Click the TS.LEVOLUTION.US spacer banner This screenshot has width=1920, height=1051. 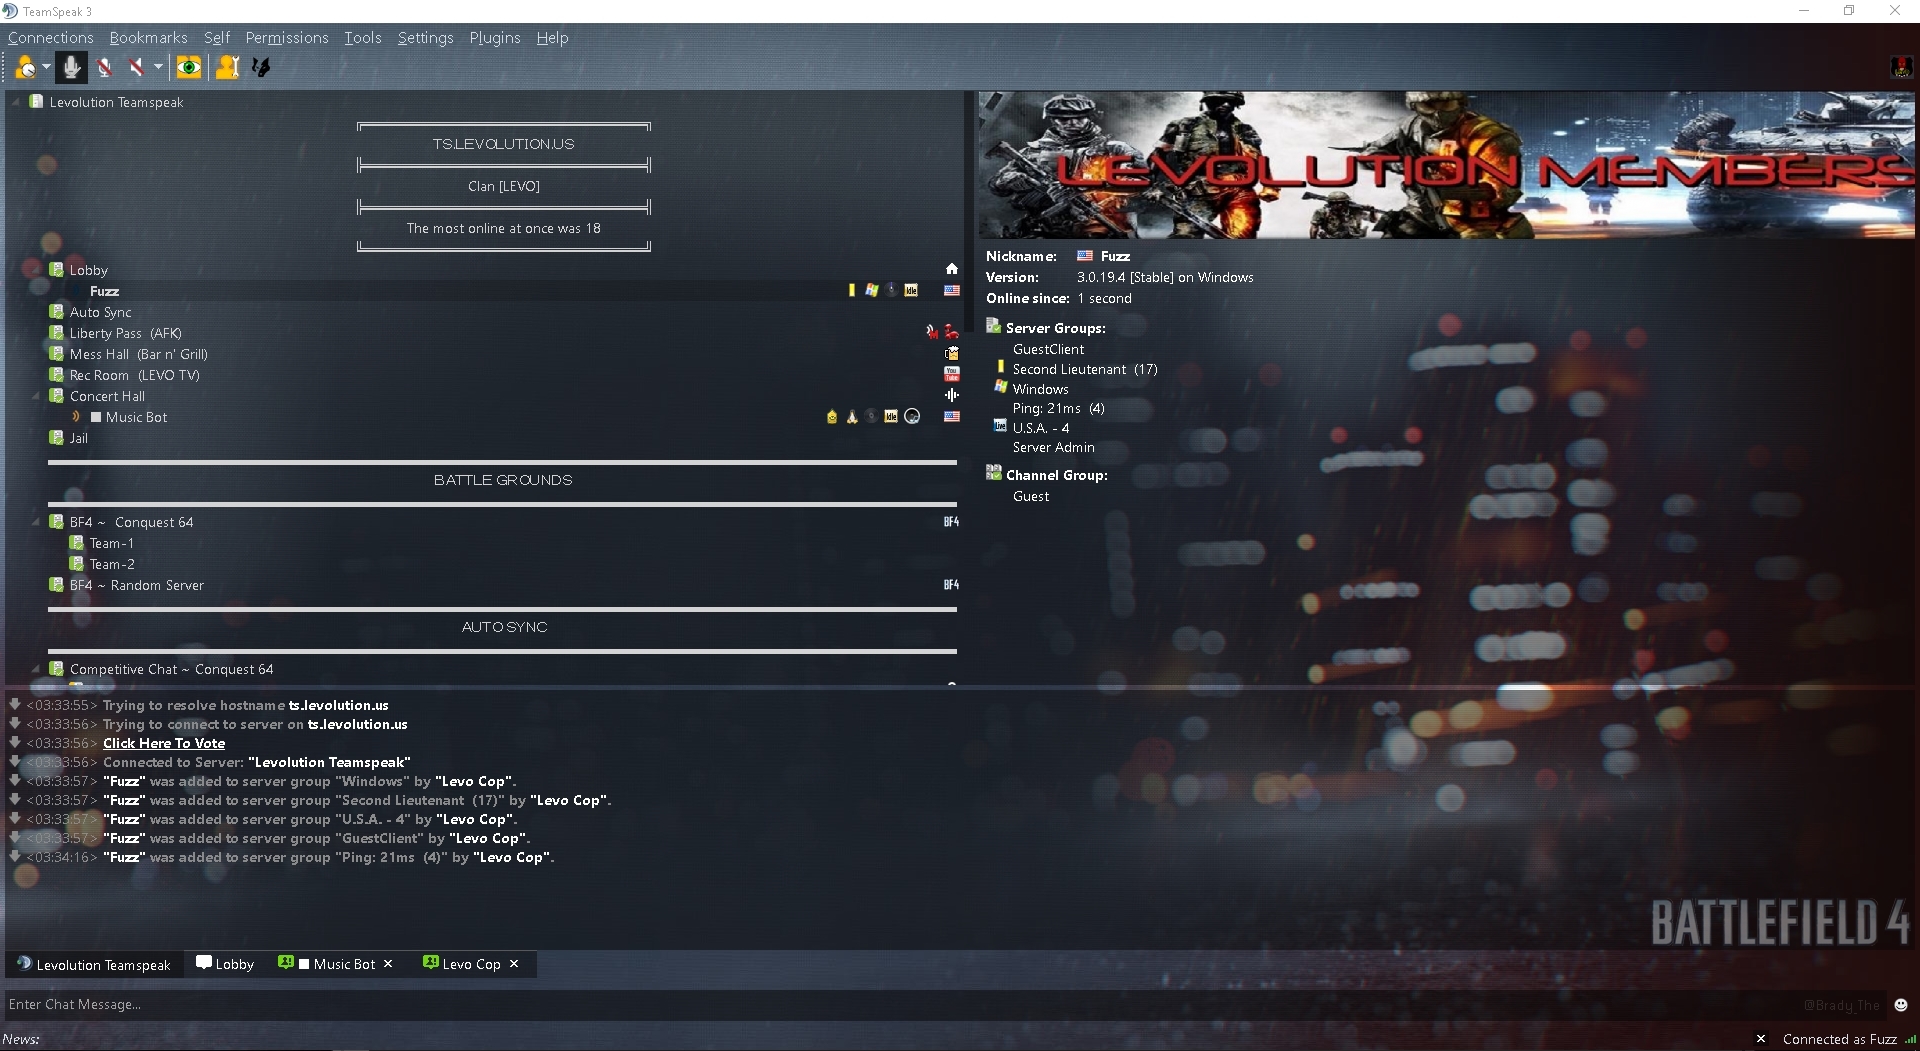click(504, 144)
